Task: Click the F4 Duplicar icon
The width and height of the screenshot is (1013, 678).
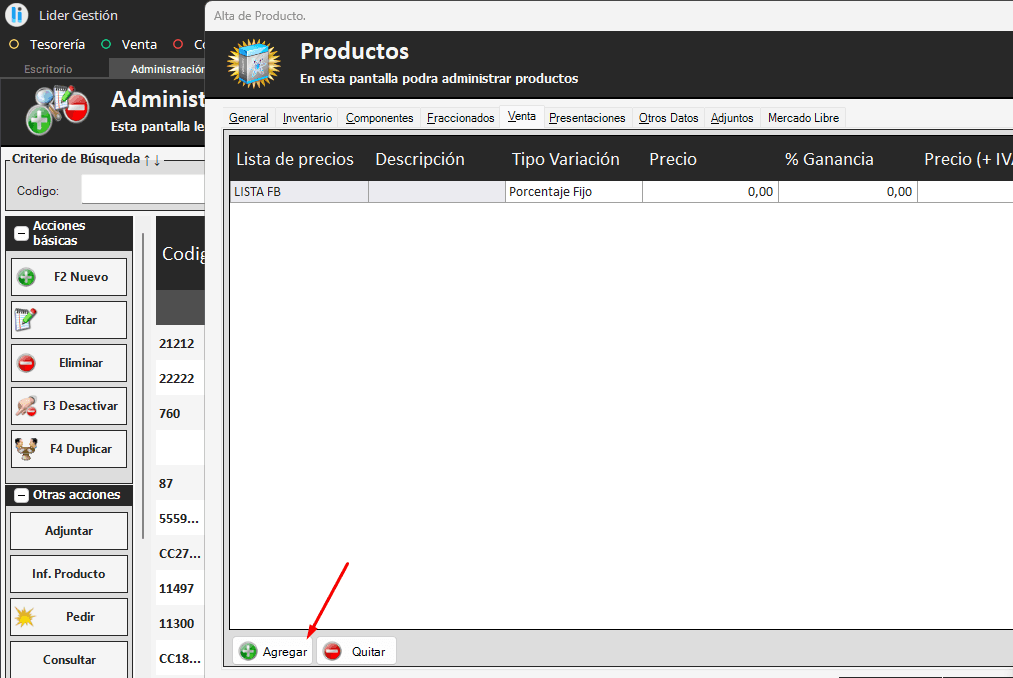Action: (x=26, y=449)
